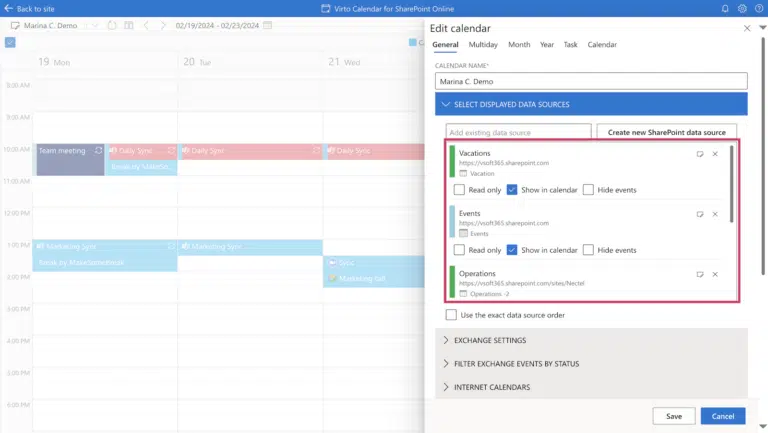
Task: Click the edit calendar icon beside Marina C. Demo
Action: [15, 25]
